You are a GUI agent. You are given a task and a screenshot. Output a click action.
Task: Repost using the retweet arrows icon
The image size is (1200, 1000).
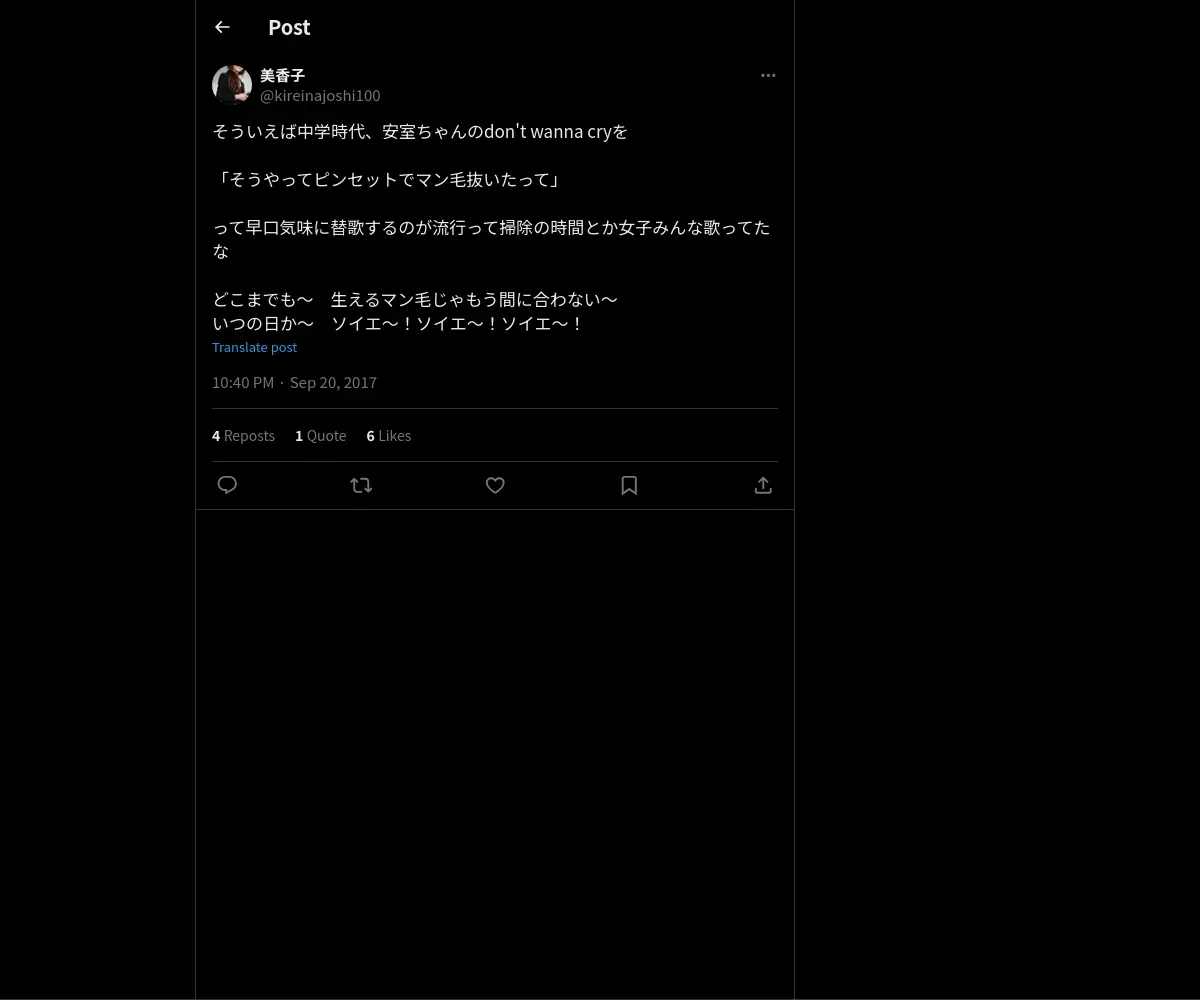(361, 485)
